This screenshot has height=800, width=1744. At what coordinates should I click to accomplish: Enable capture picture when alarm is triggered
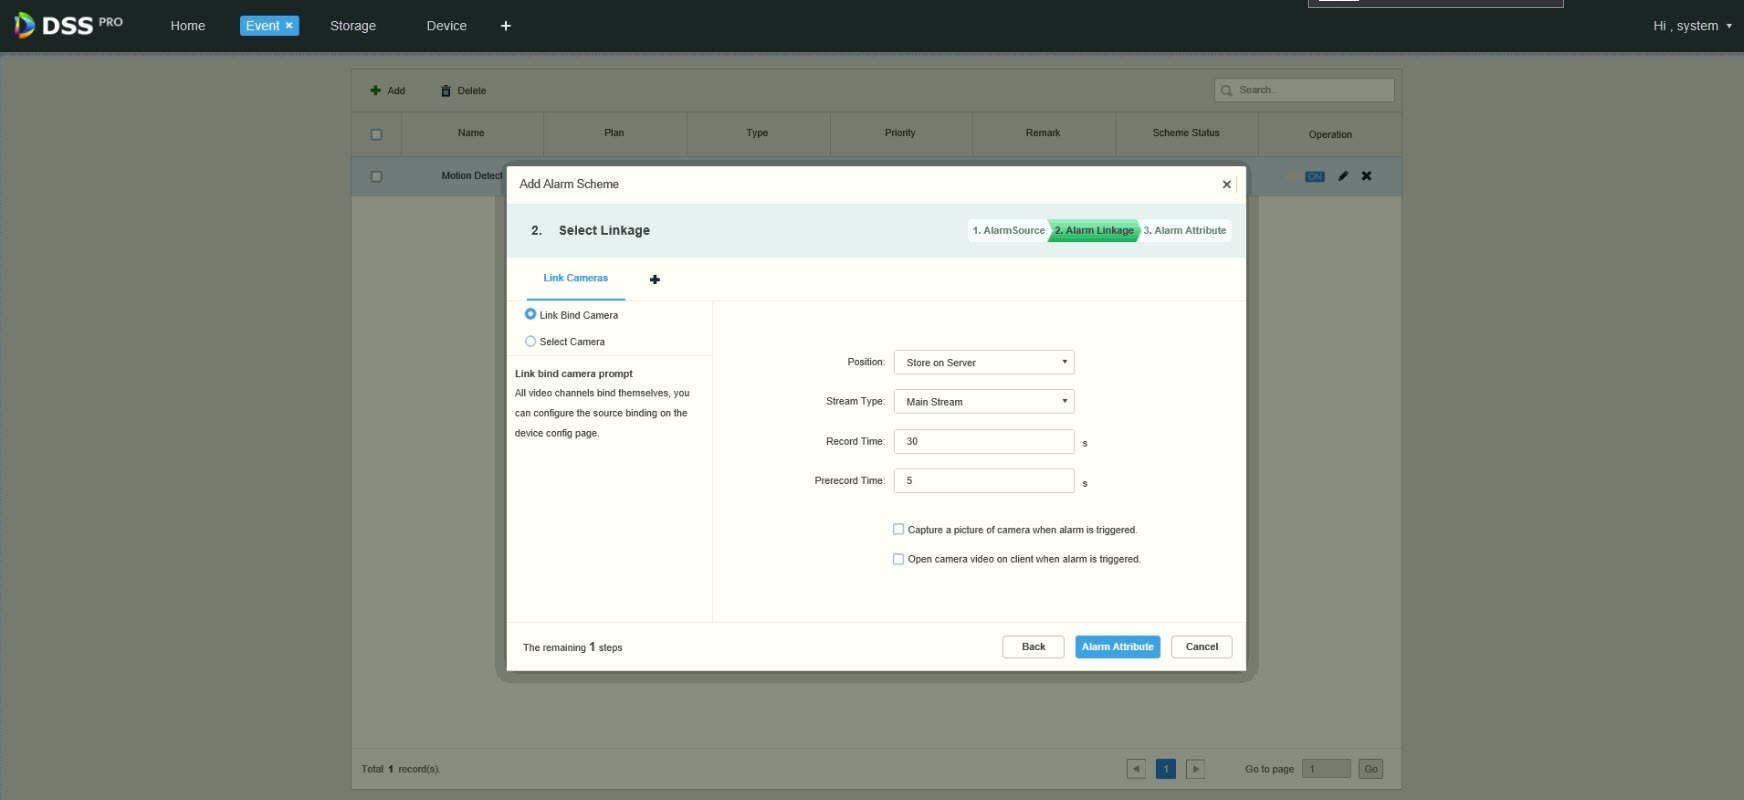[x=898, y=529]
